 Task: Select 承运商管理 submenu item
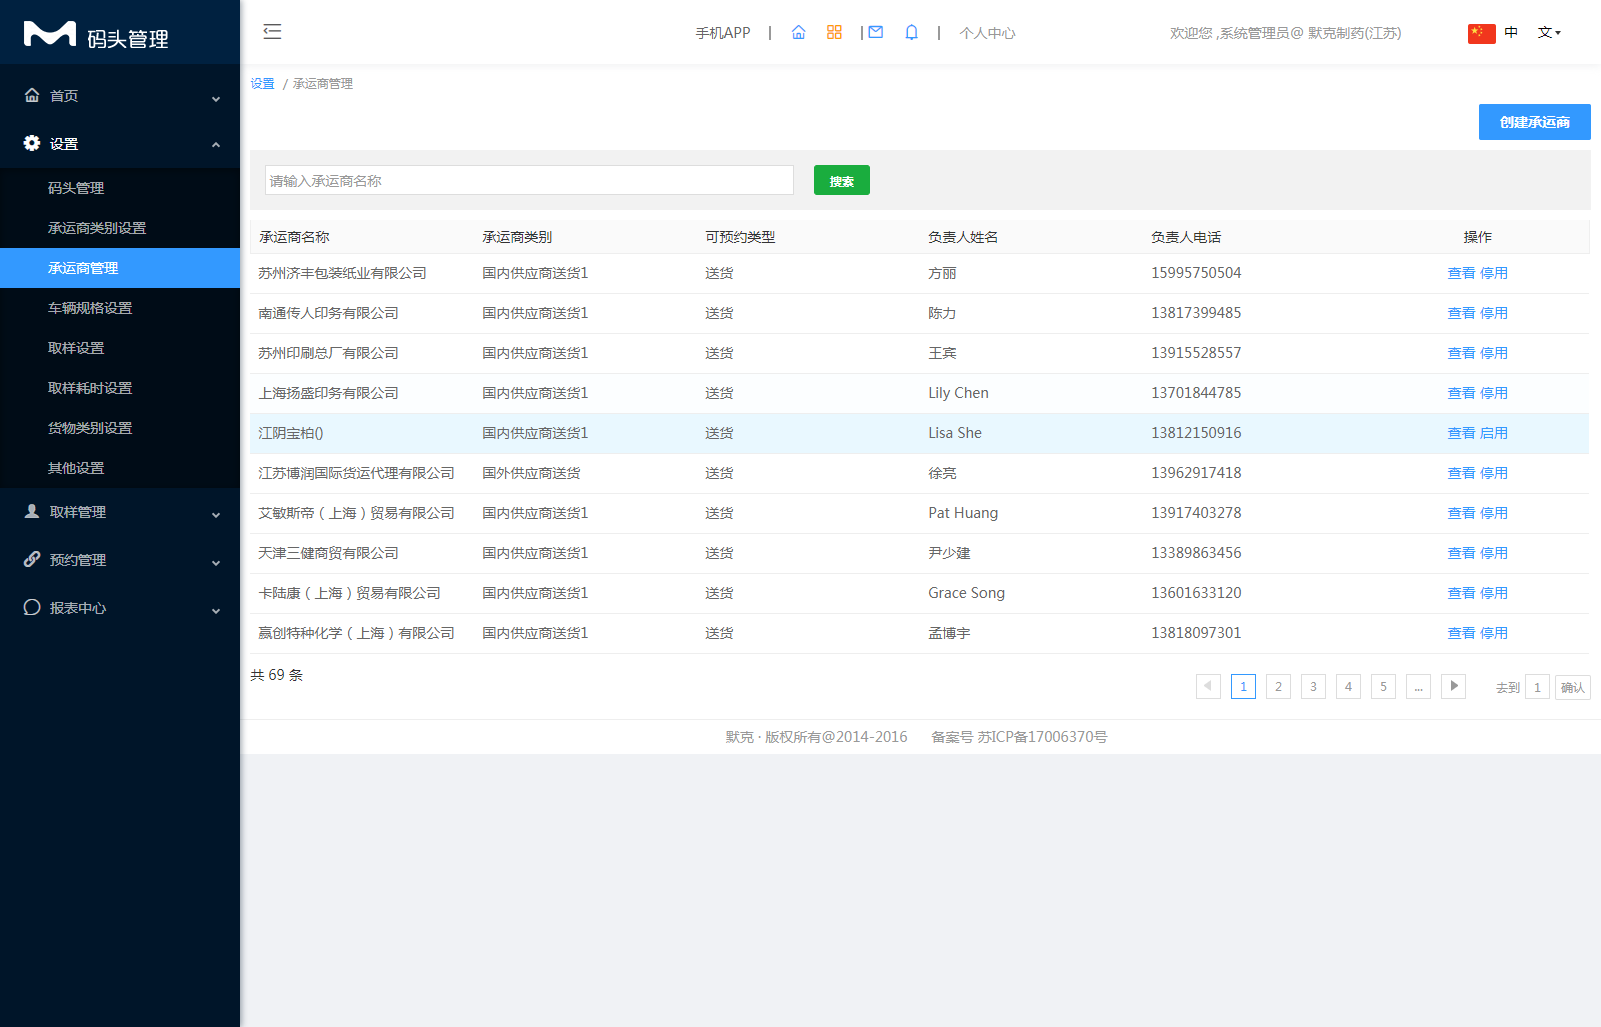120,268
